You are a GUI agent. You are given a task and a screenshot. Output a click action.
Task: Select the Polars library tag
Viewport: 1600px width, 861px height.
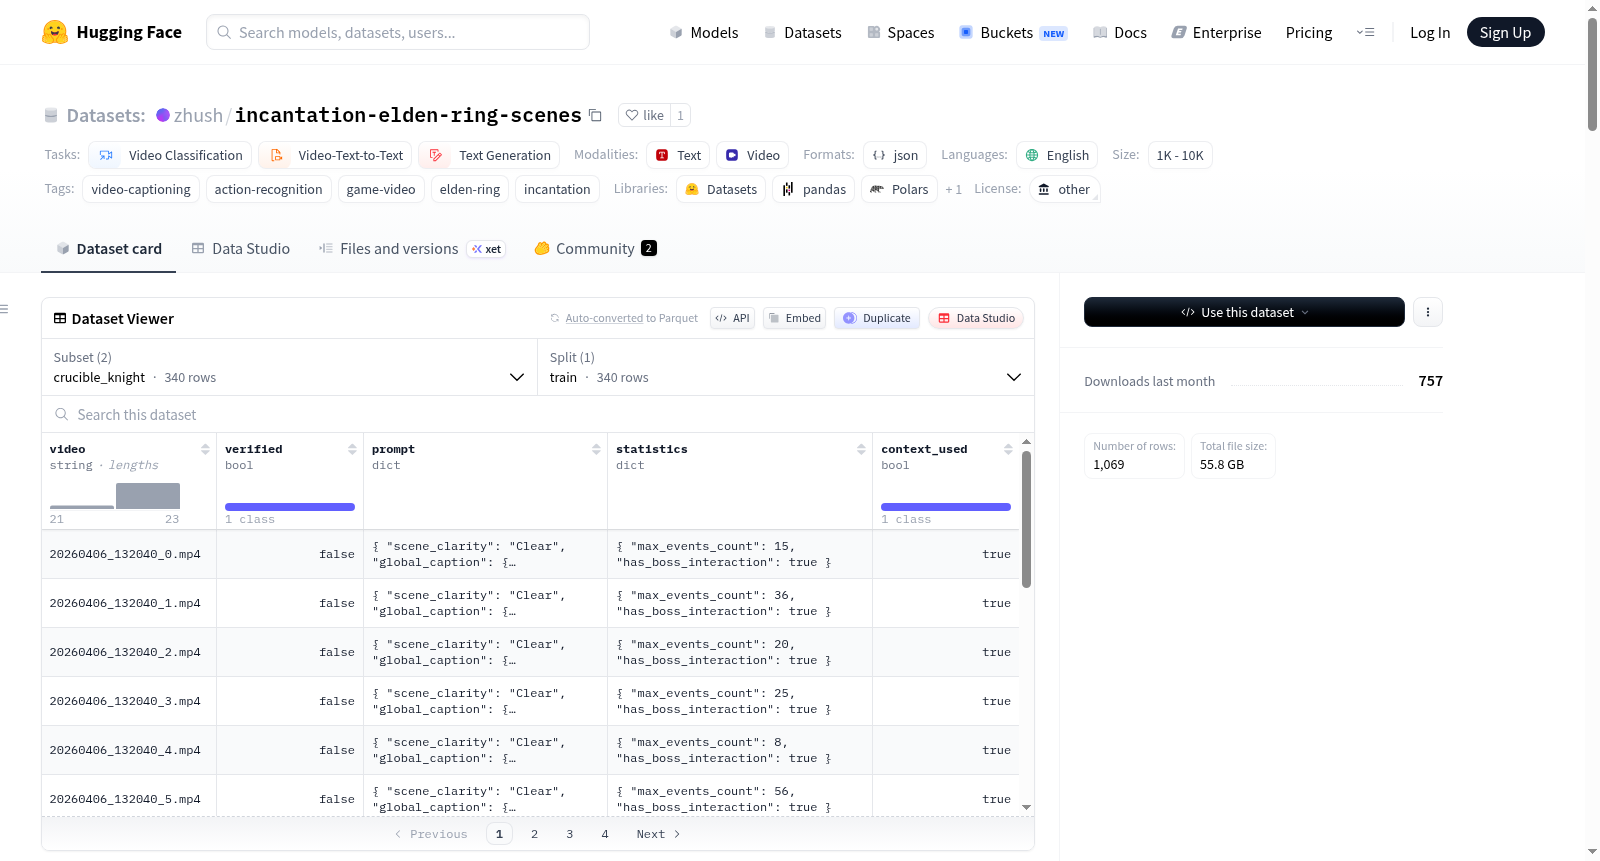click(899, 189)
